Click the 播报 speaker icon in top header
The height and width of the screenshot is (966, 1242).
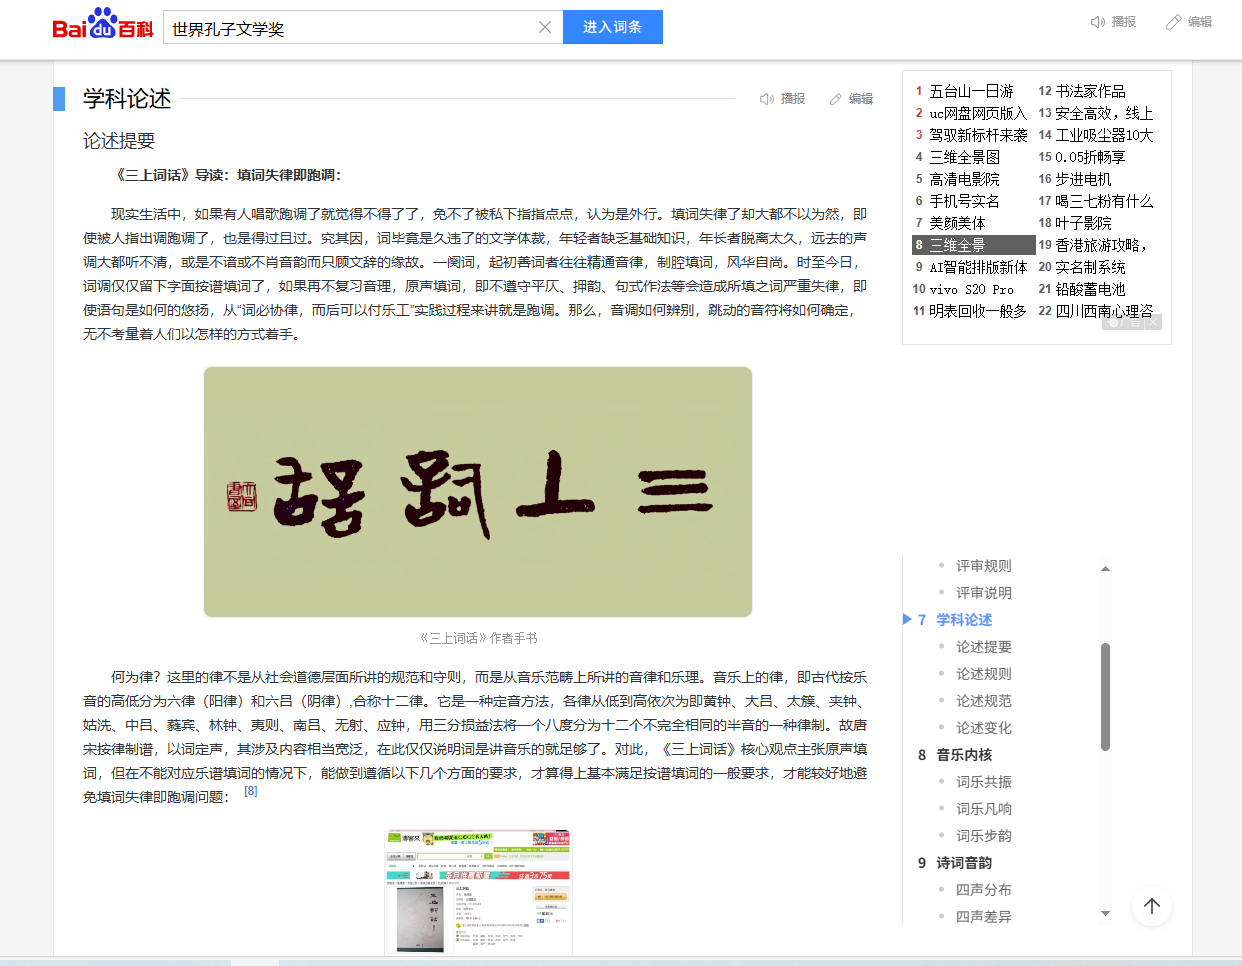pyautogui.click(x=1098, y=22)
